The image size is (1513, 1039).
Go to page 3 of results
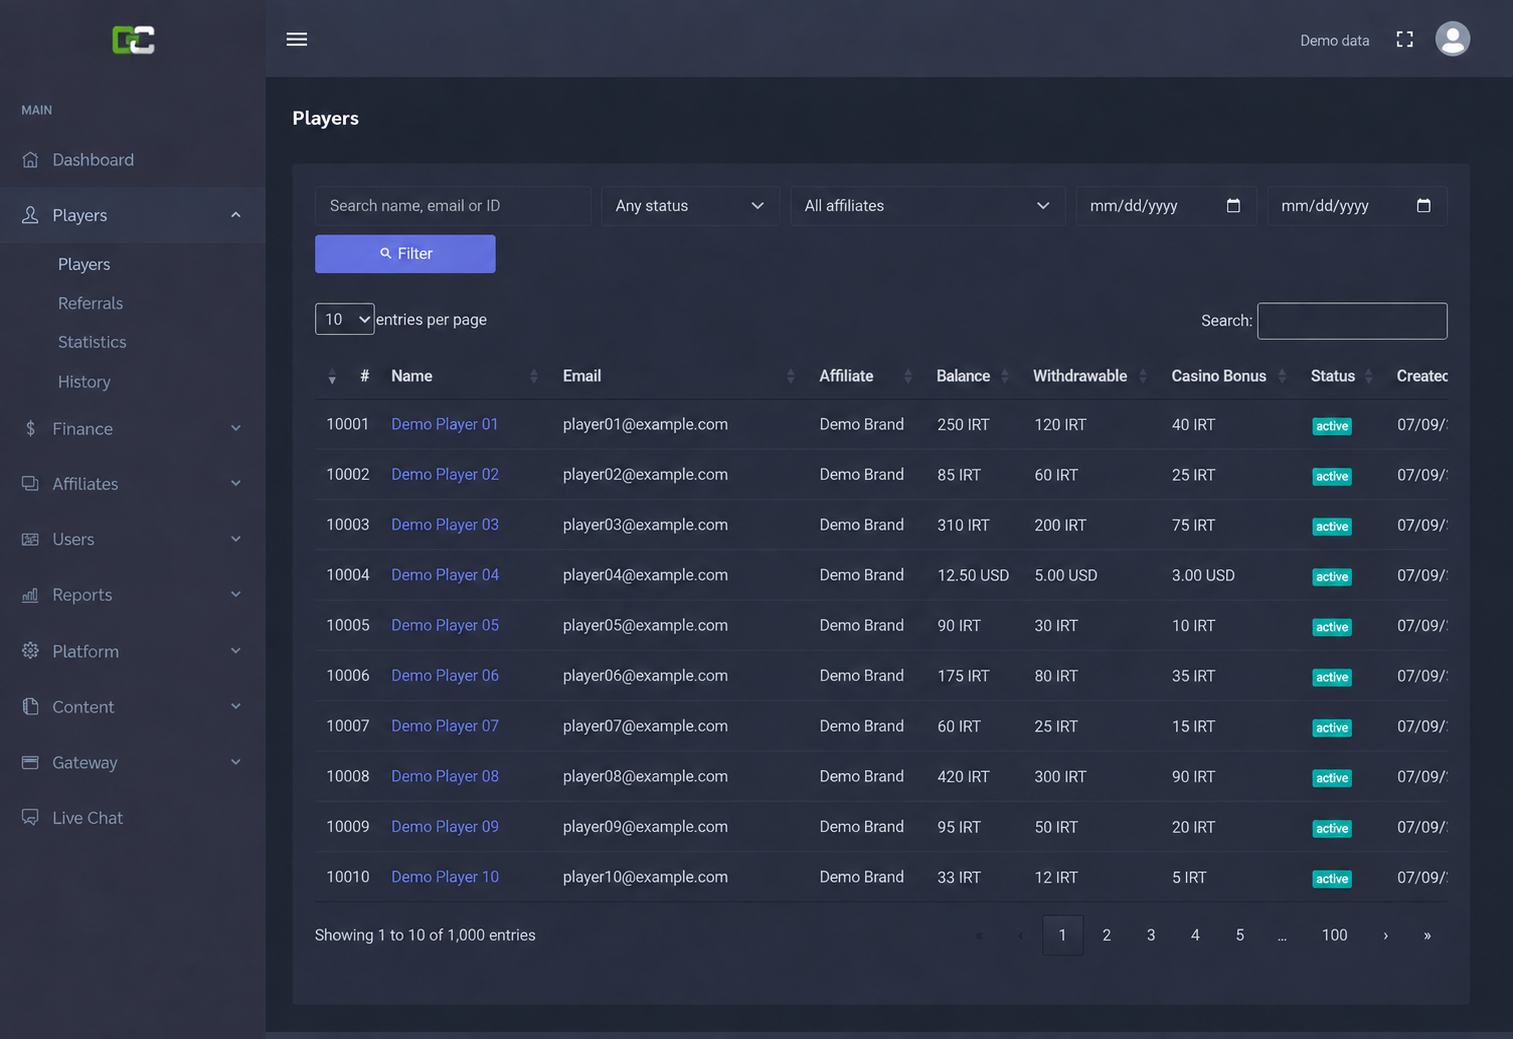[1151, 935]
